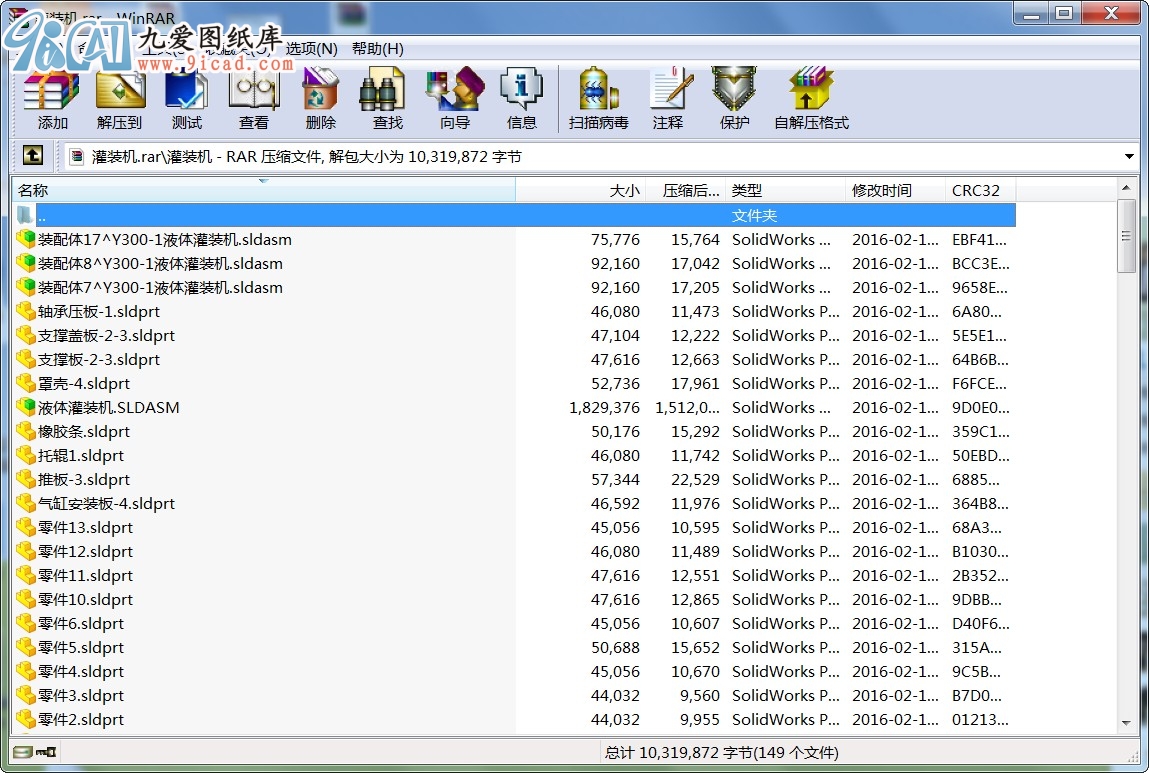The height and width of the screenshot is (773, 1149).
Task: Go up one folder level button
Action: 32,156
